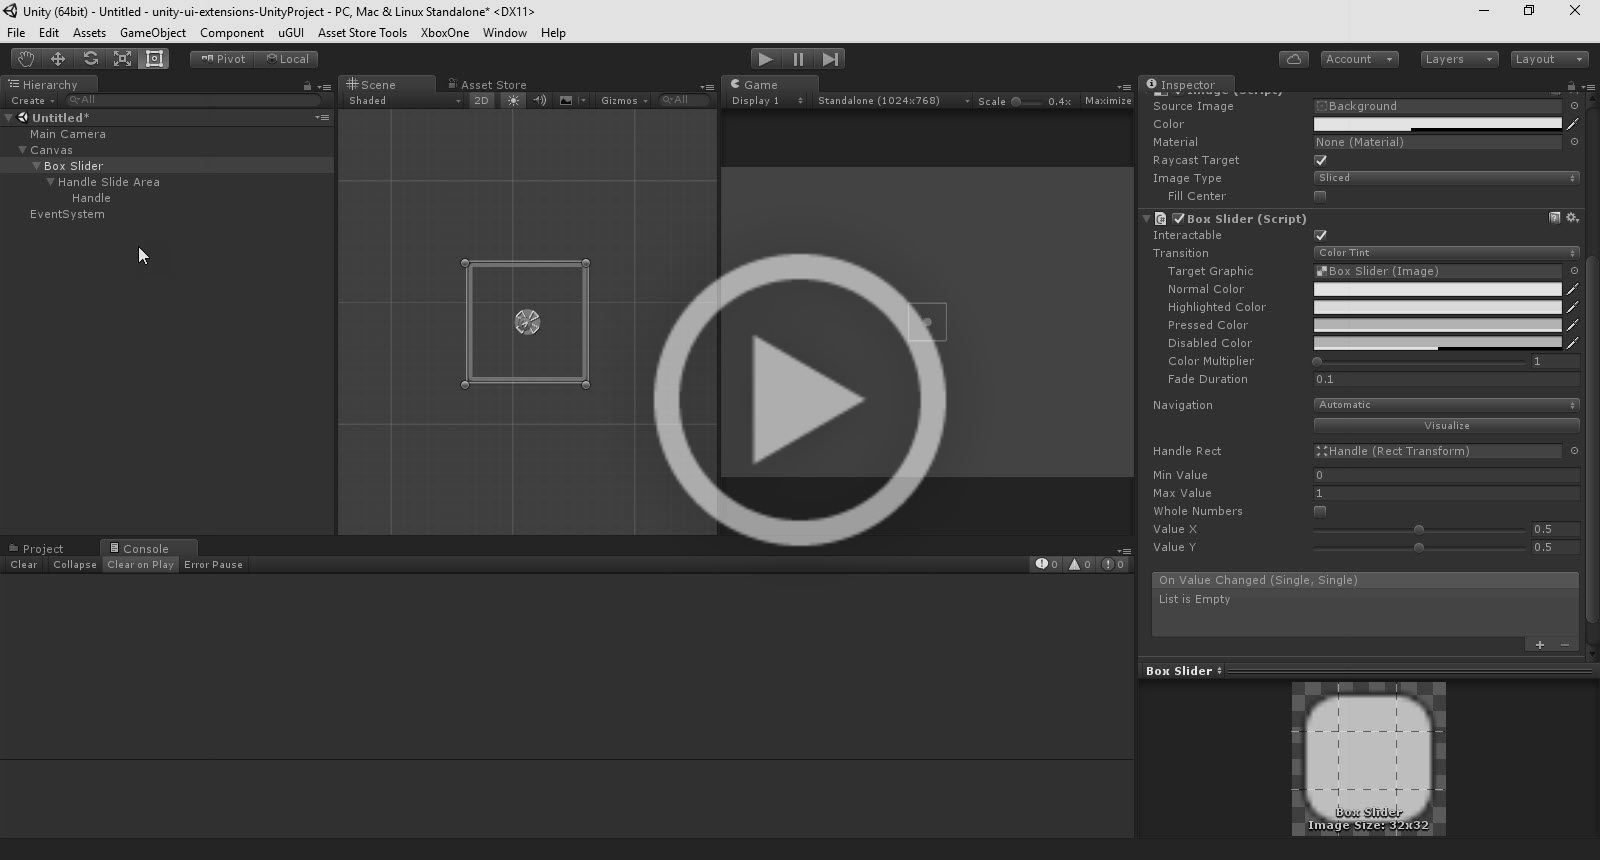1600x860 pixels.
Task: Open the GameObject menu
Action: 152,33
